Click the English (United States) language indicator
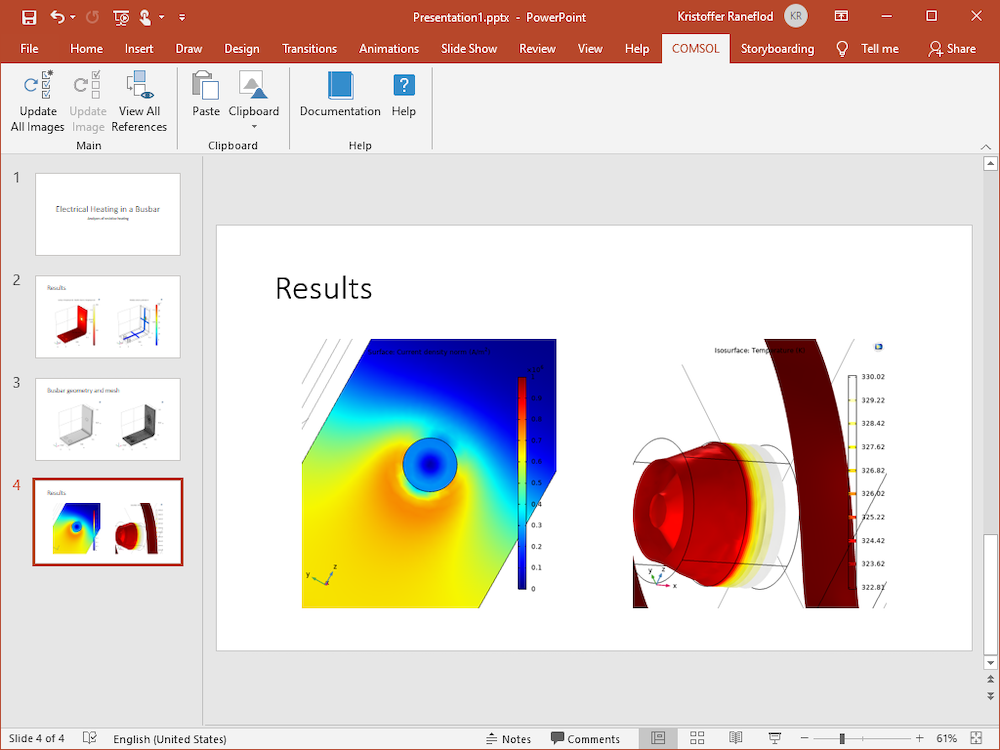This screenshot has height=750, width=1000. coord(170,739)
